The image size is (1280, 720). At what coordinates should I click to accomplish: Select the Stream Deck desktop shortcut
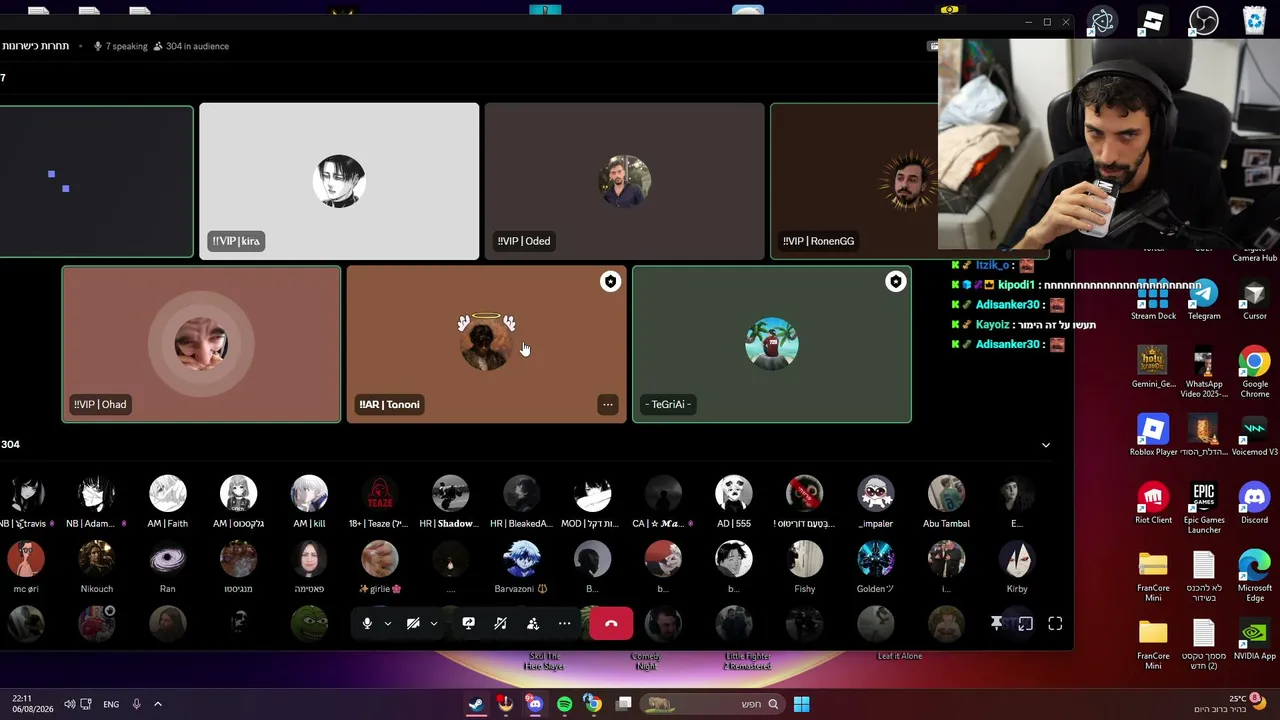pyautogui.click(x=1153, y=300)
